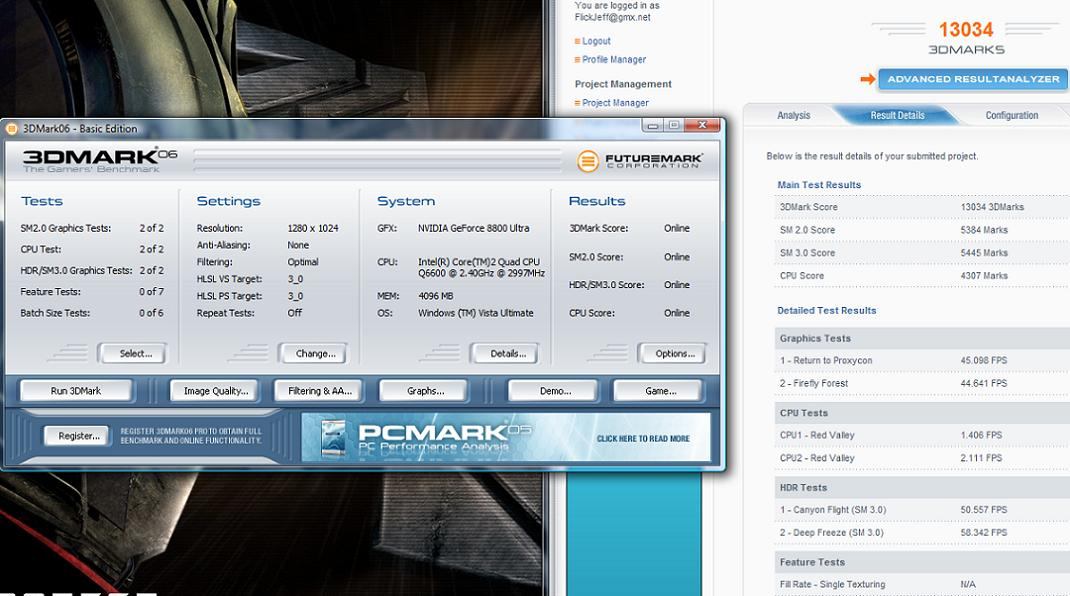Click 'Click here to read more' in banner
This screenshot has width=1070, height=596.
[x=643, y=438]
